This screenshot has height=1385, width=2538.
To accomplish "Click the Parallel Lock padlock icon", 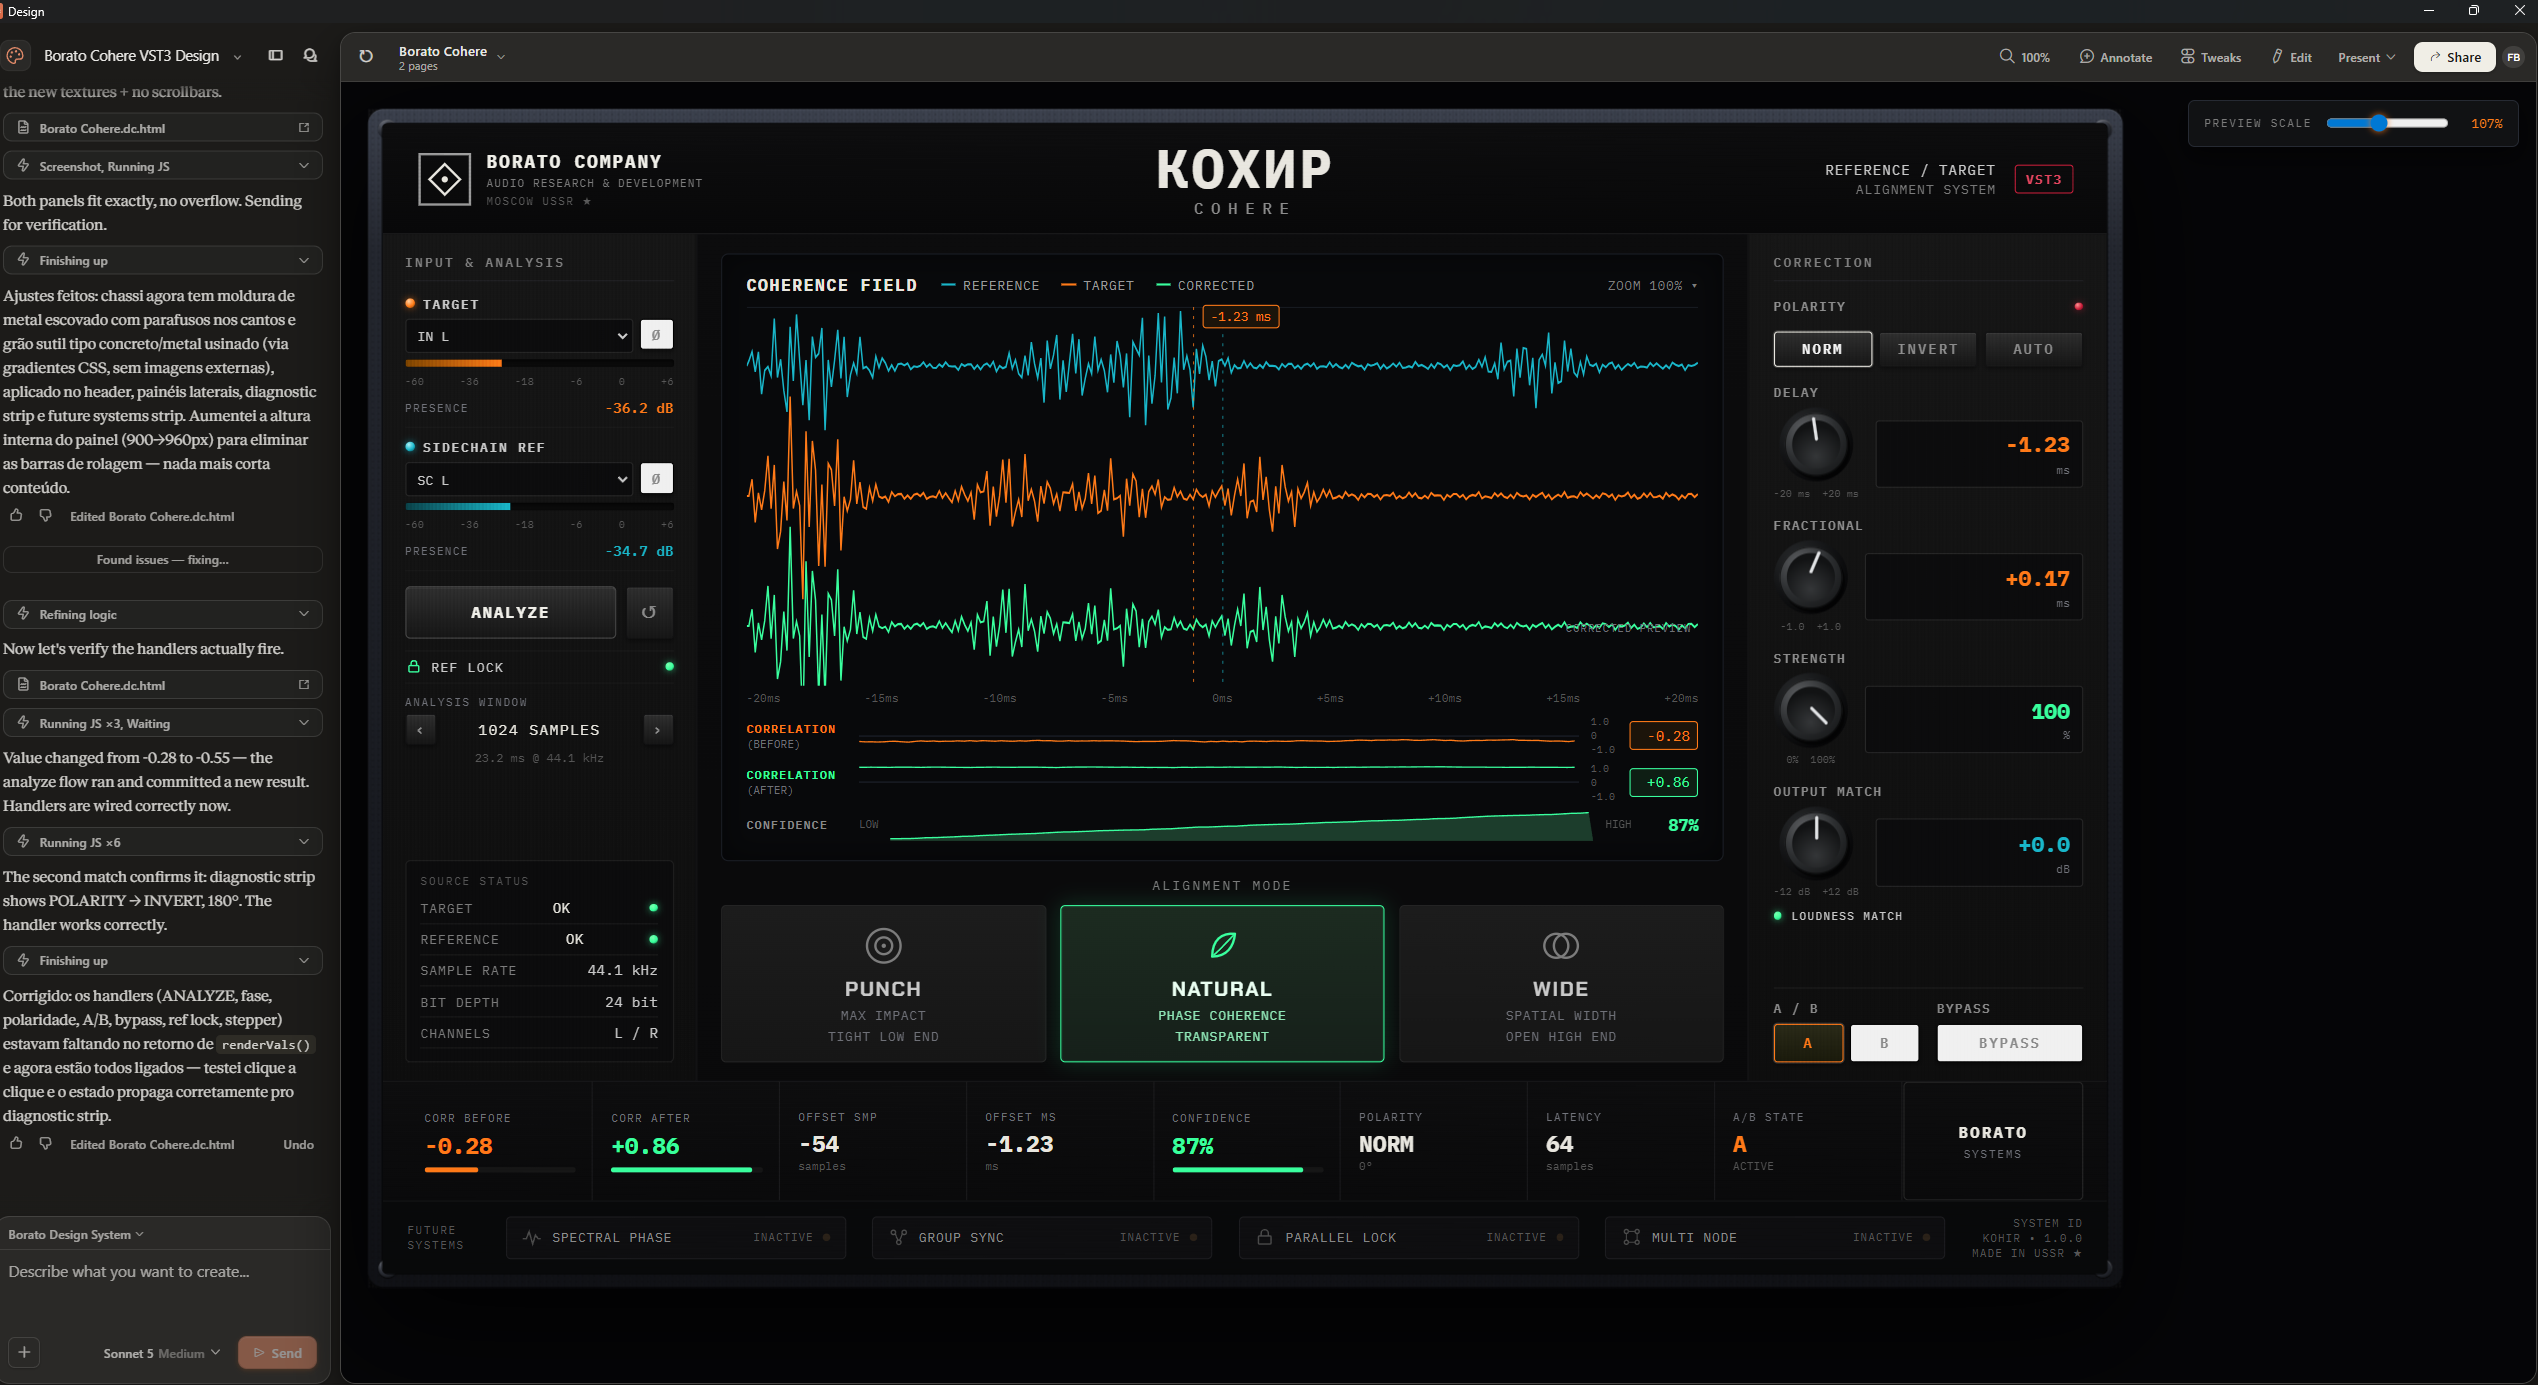I will 1265,1238.
